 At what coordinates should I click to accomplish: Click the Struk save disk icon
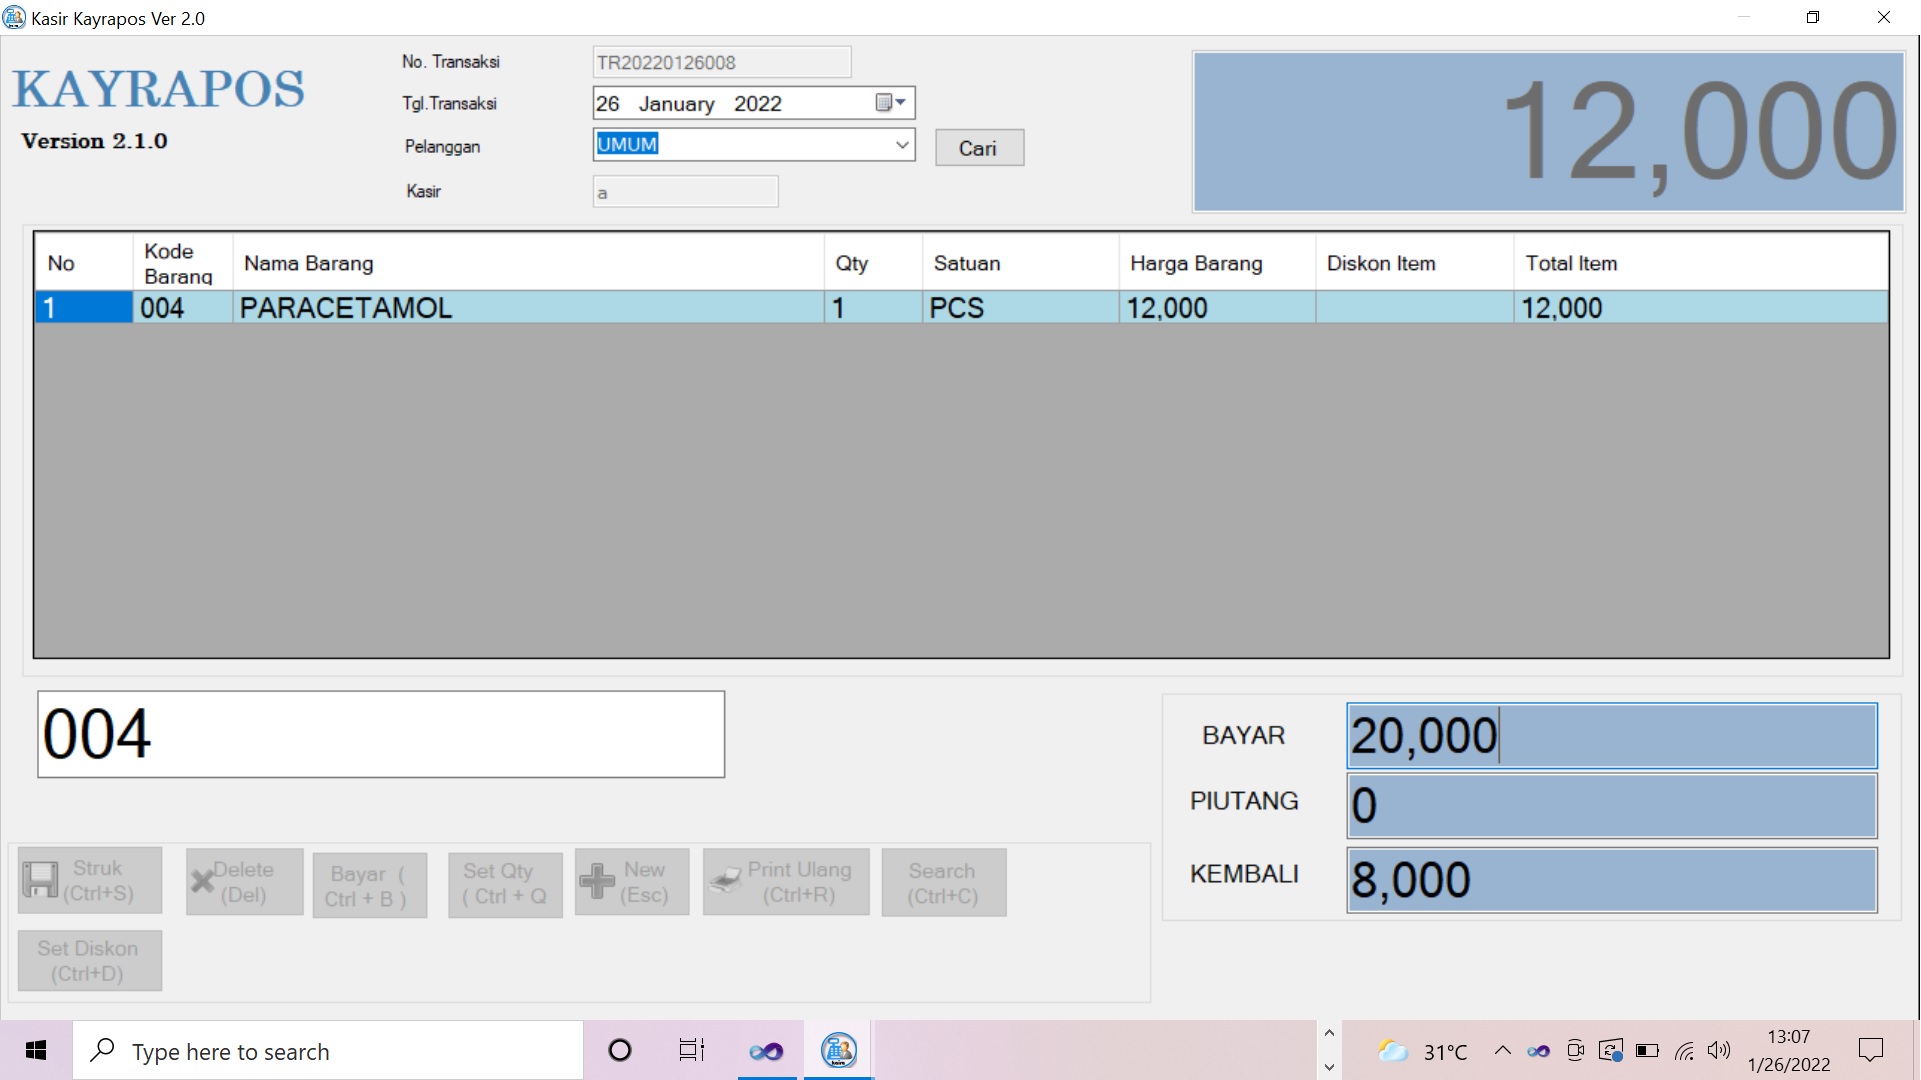click(x=40, y=881)
